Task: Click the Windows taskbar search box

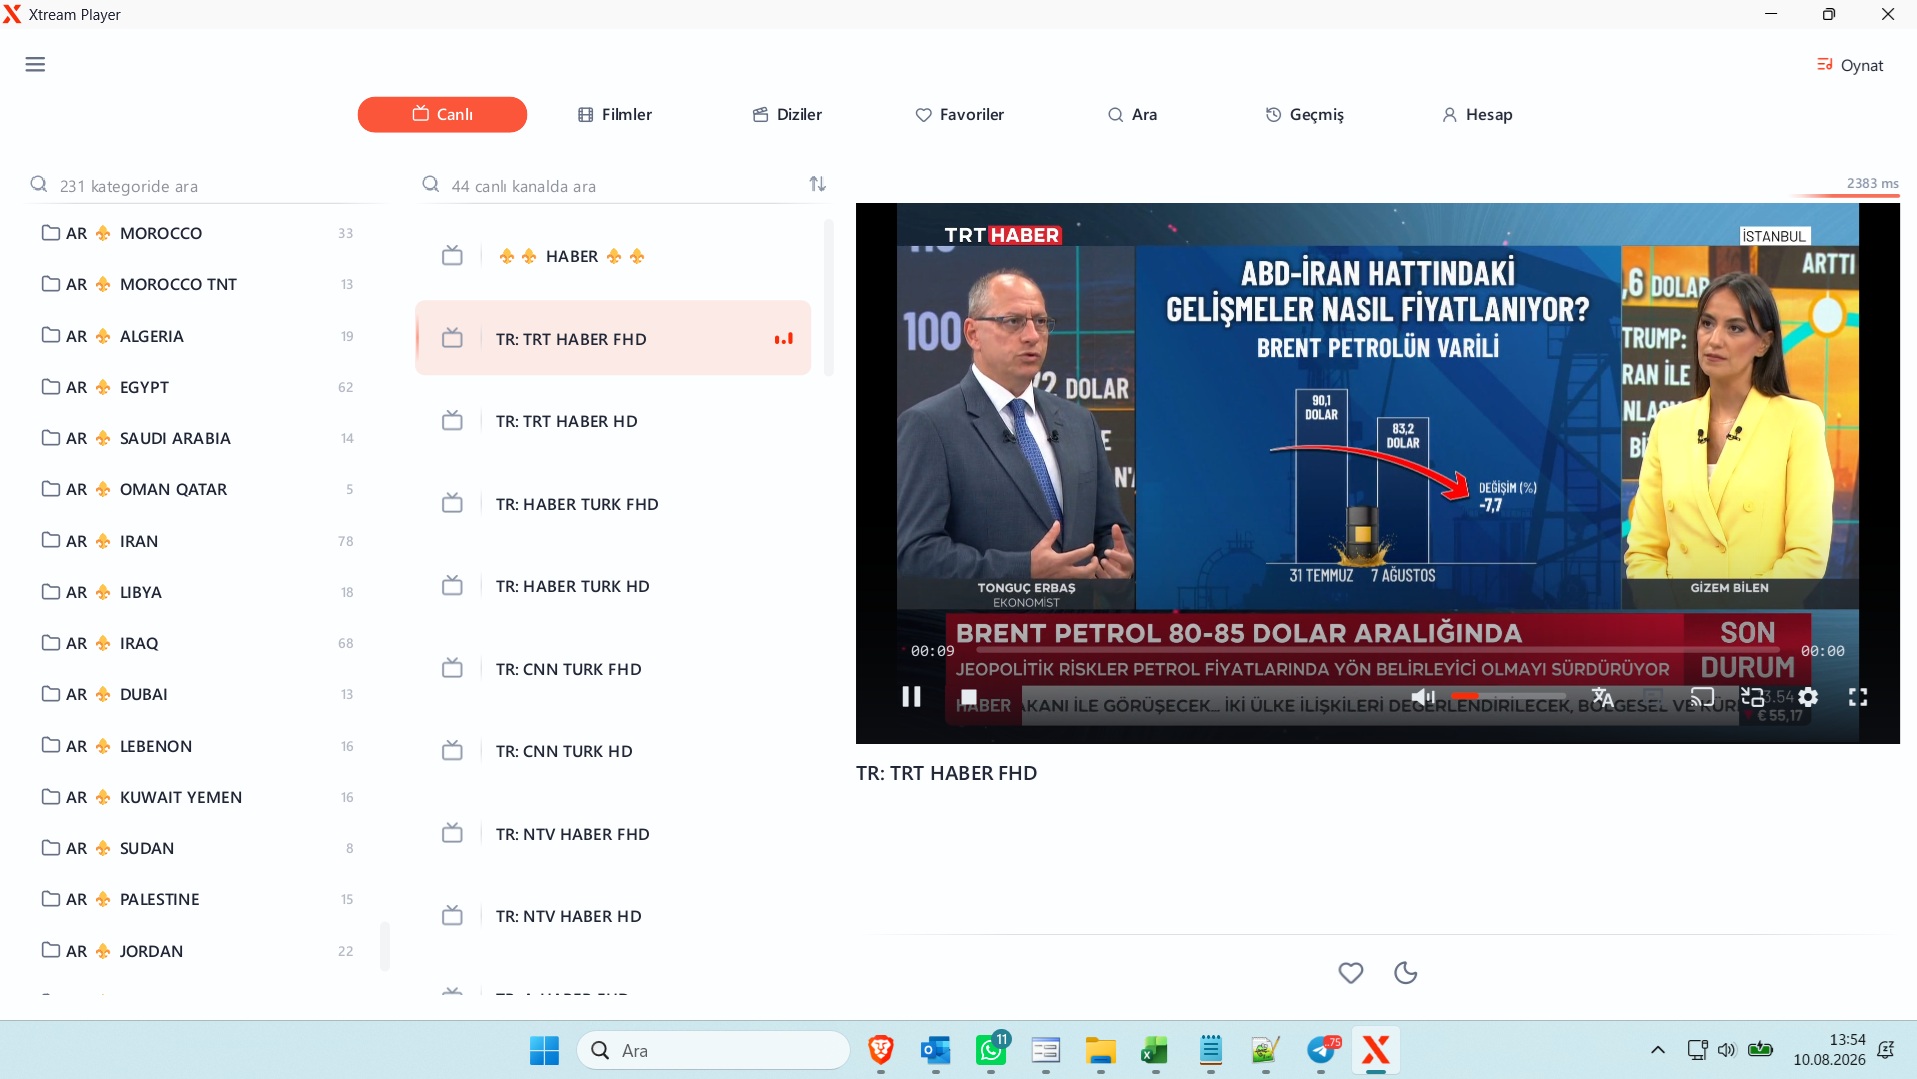Action: coord(714,1050)
